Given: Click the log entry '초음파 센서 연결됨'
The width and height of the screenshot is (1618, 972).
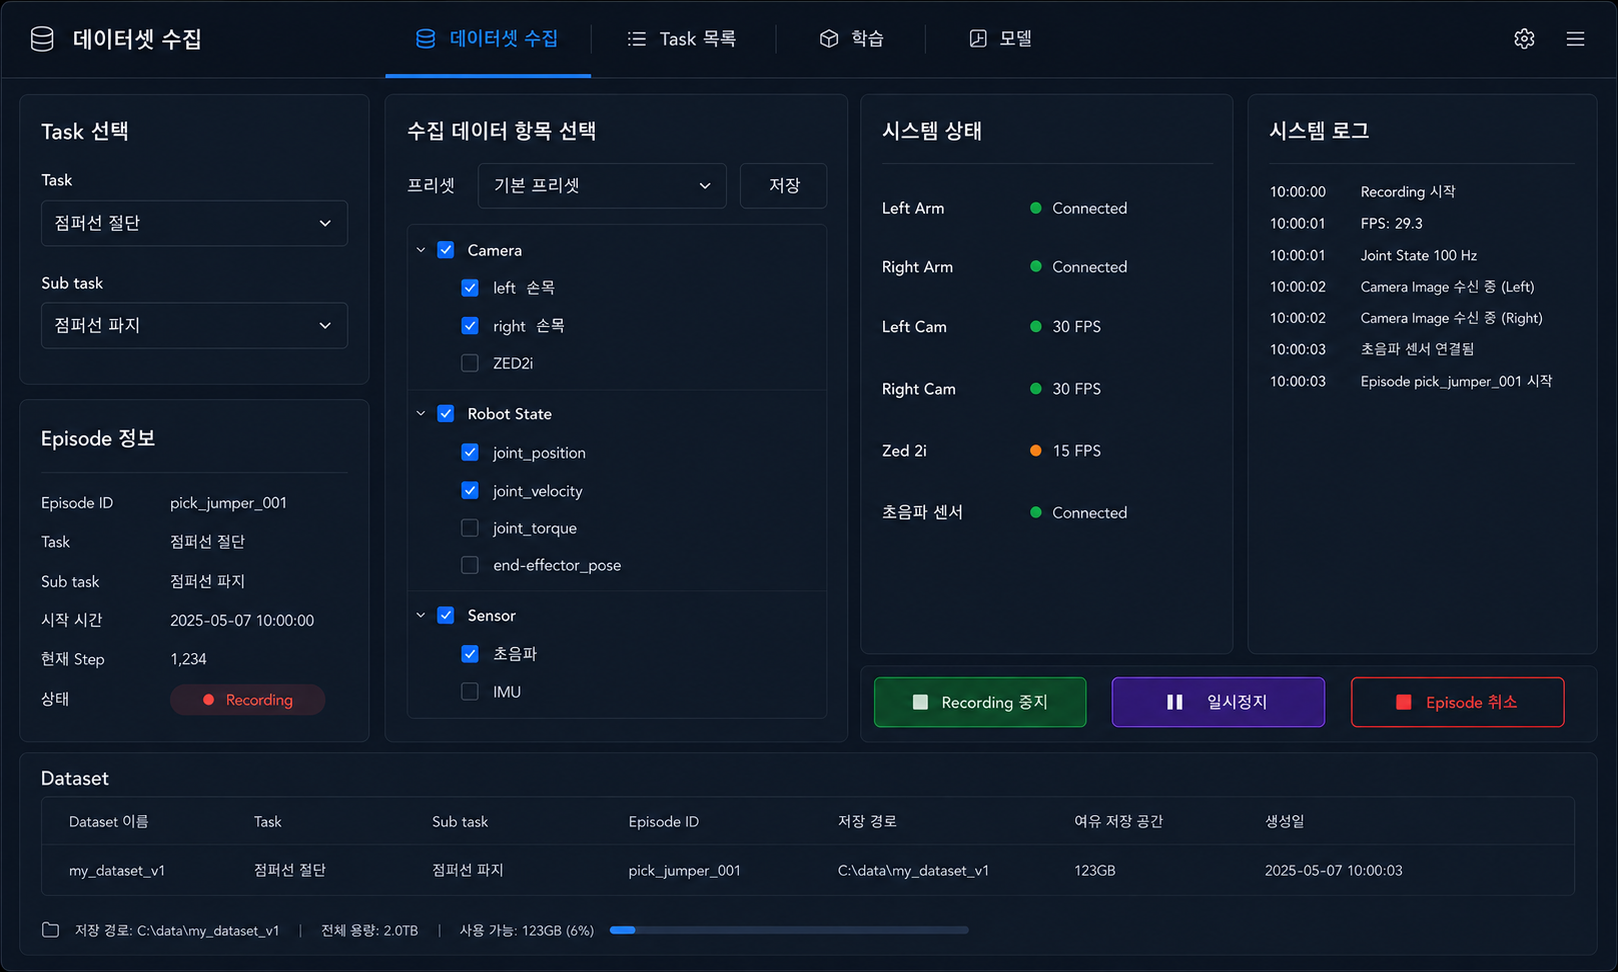Looking at the screenshot, I should coord(1417,349).
